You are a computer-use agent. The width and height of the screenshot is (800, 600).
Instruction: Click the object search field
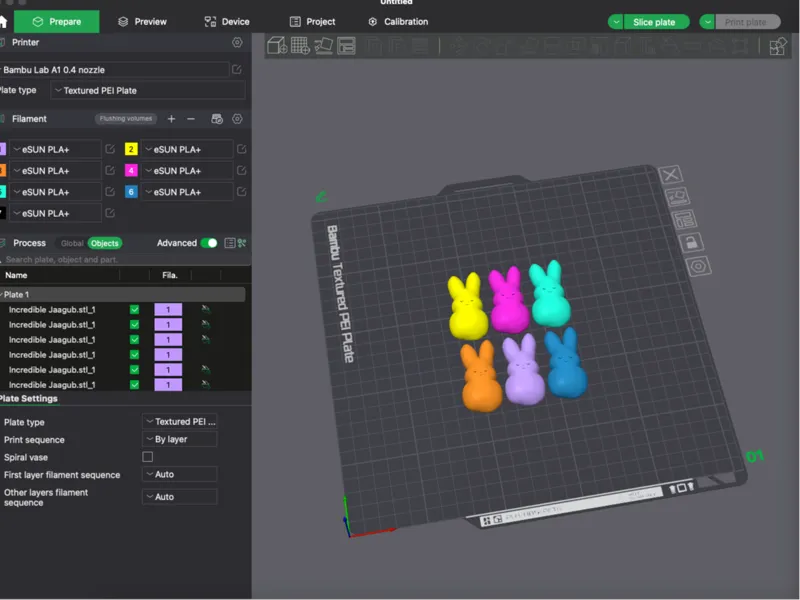(x=125, y=259)
